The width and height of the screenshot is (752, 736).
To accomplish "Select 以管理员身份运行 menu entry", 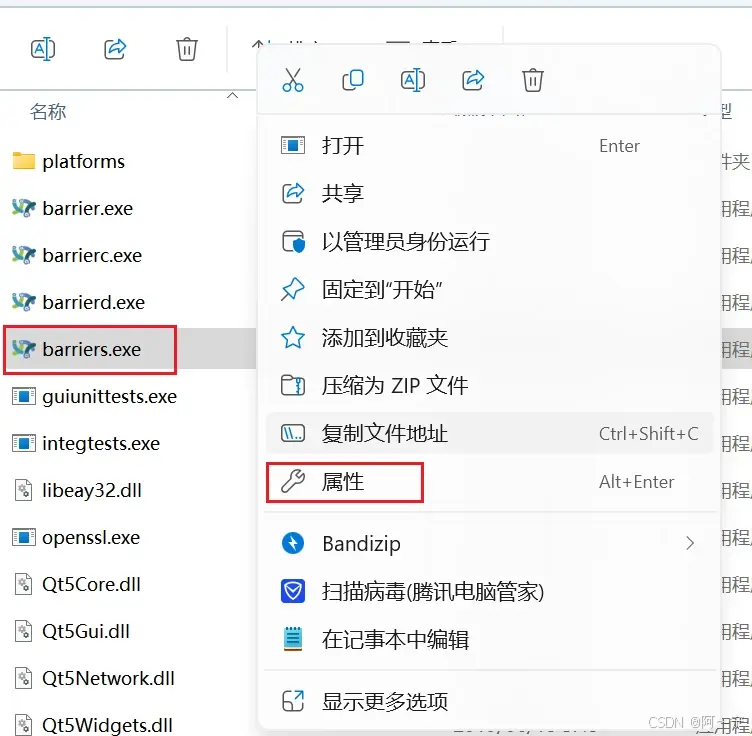I will pos(489,242).
